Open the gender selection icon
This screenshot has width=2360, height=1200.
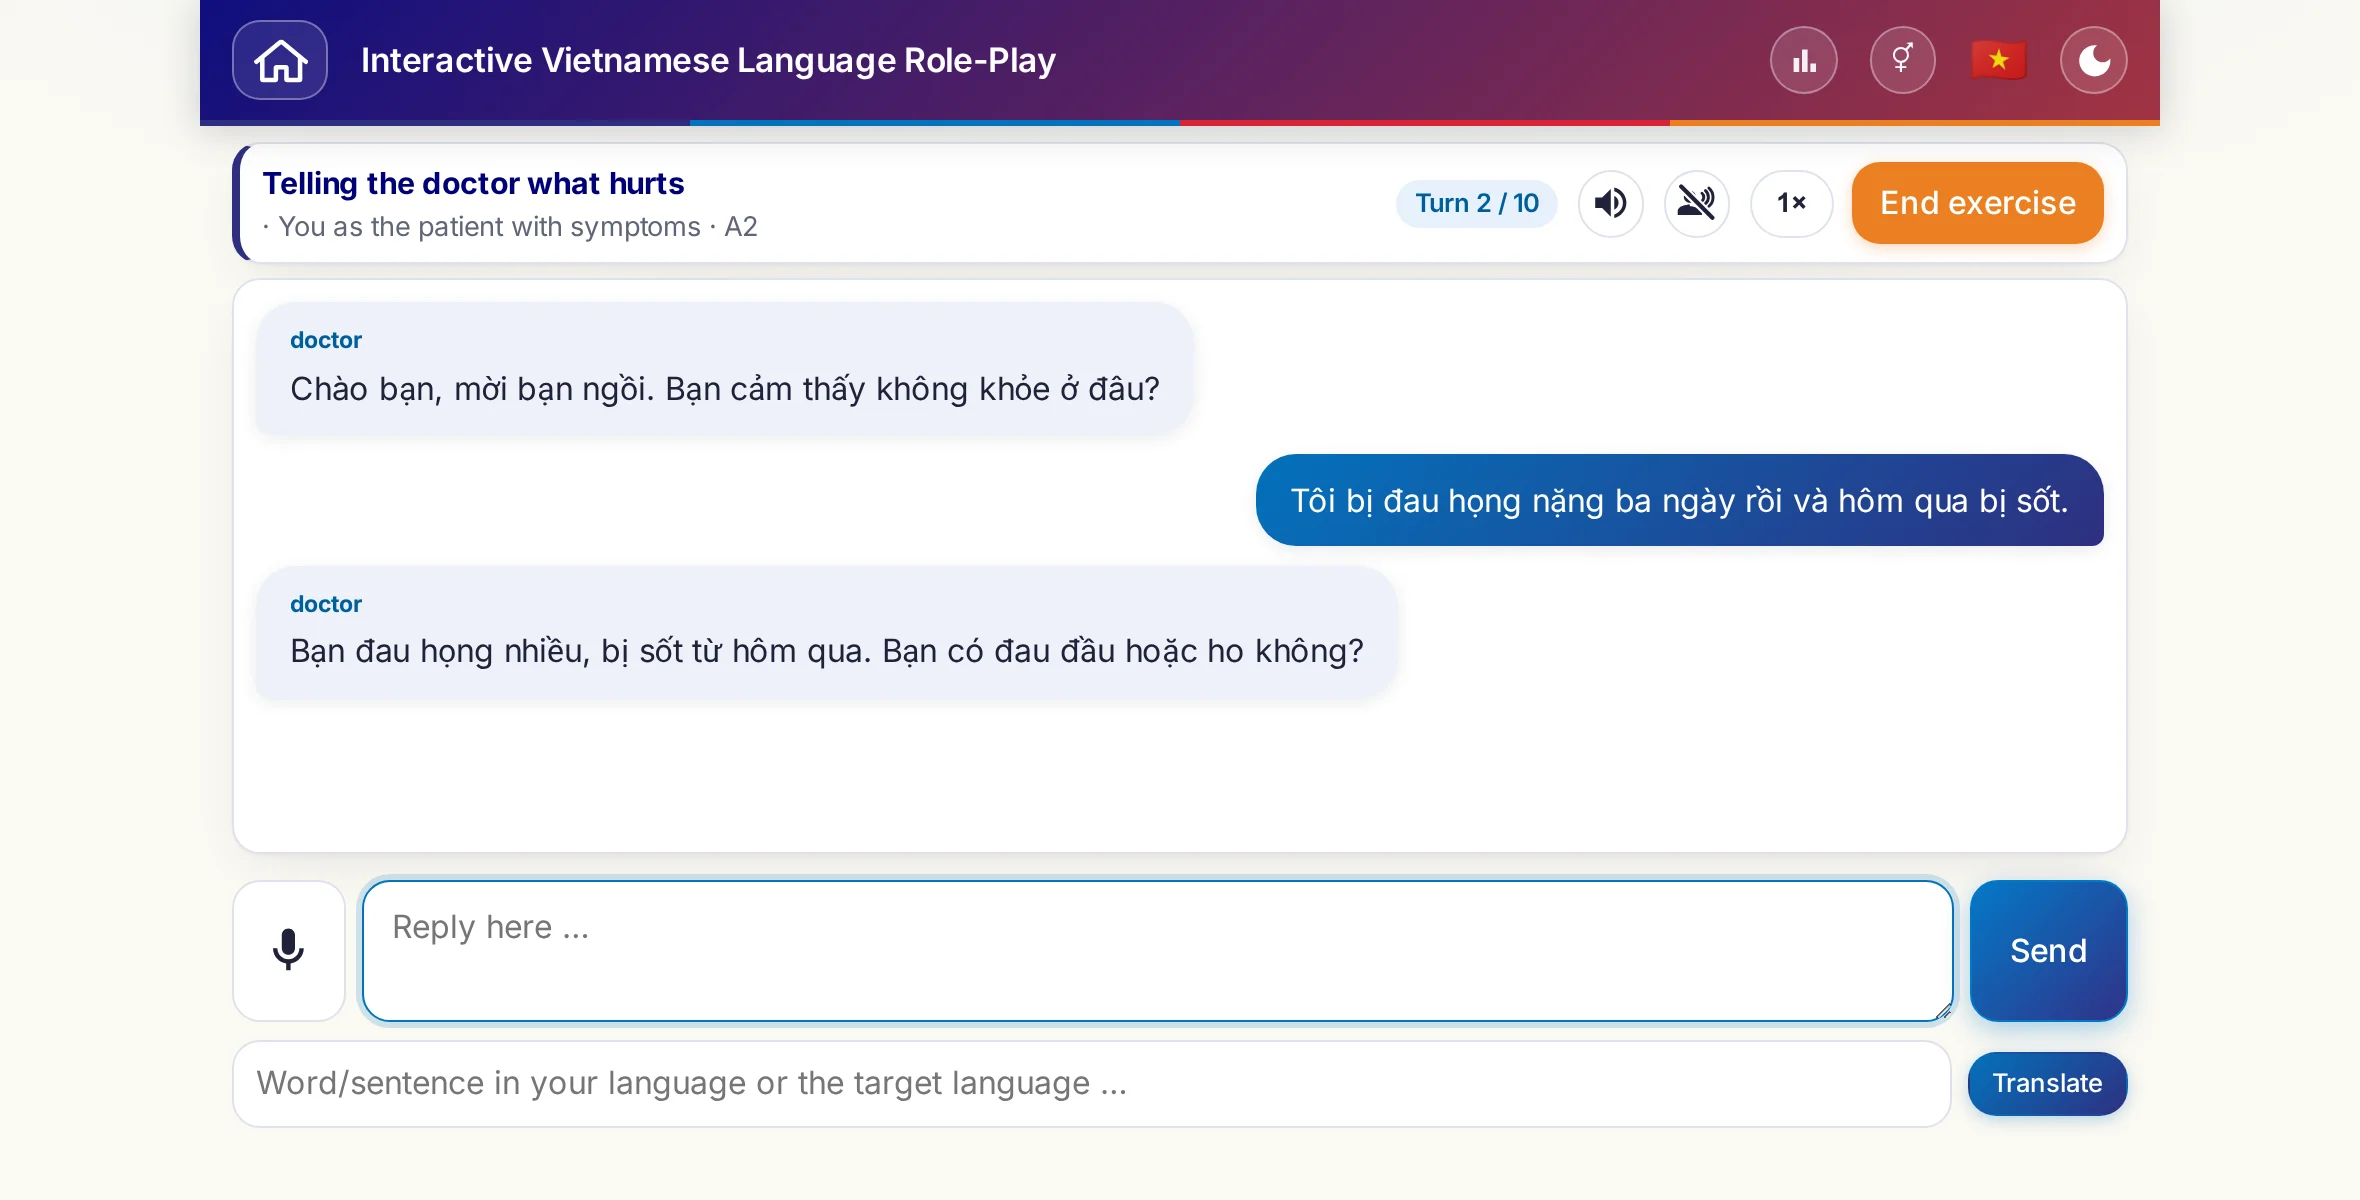click(1902, 60)
